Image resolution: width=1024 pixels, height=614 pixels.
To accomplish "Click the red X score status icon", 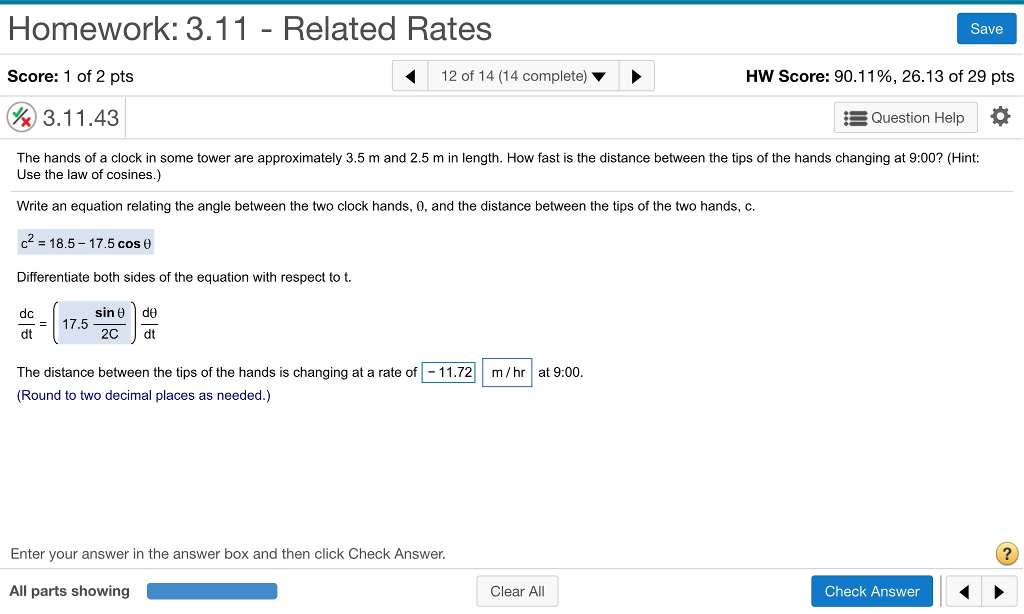I will pyautogui.click(x=20, y=116).
